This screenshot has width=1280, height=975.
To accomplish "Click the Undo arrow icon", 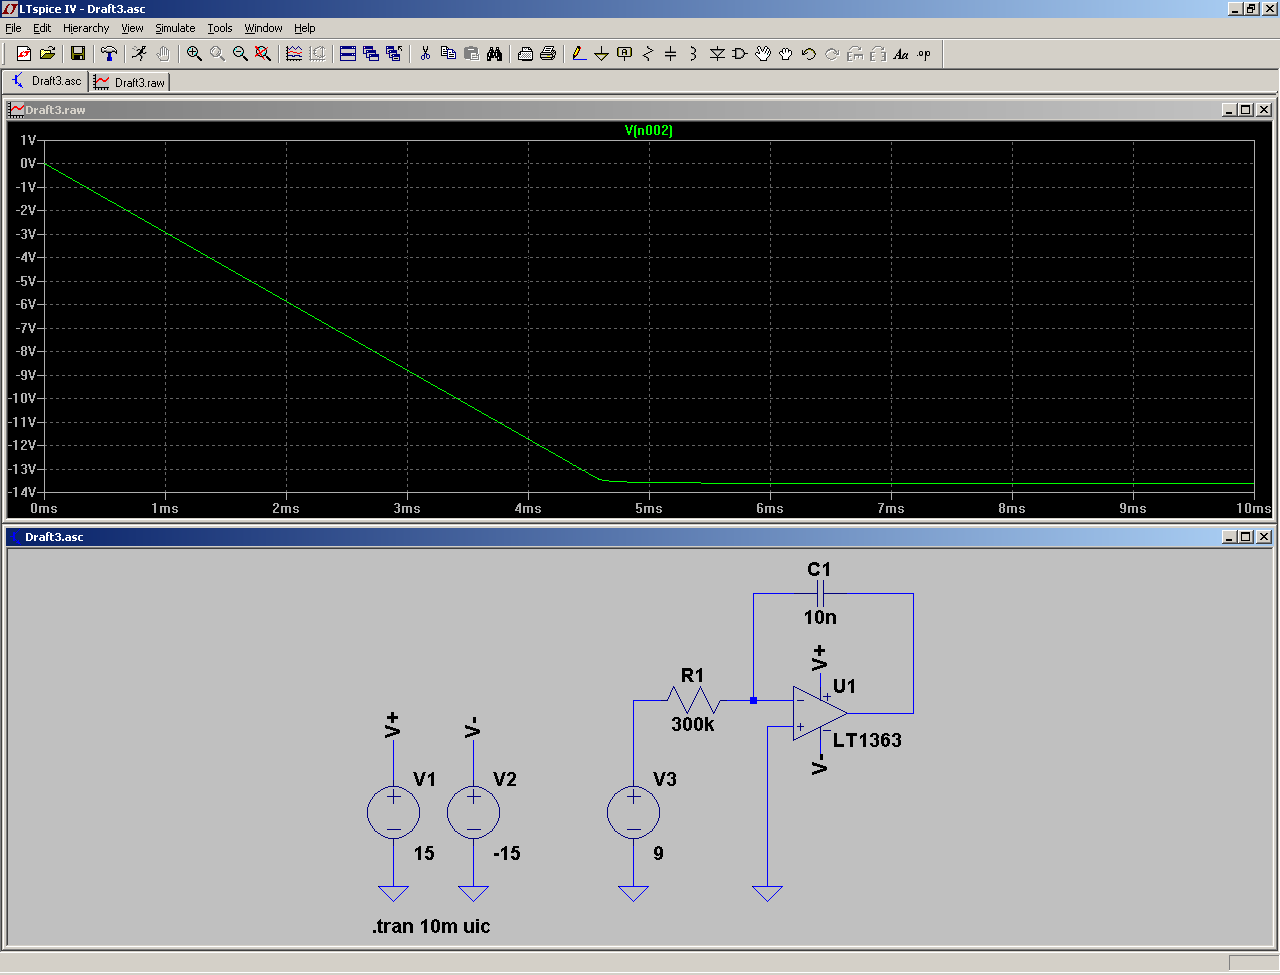I will [809, 54].
